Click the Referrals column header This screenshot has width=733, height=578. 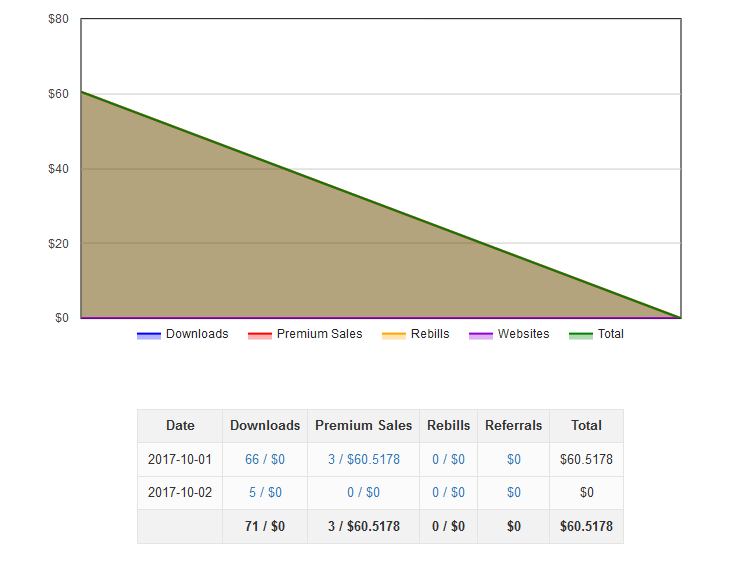[x=513, y=426]
